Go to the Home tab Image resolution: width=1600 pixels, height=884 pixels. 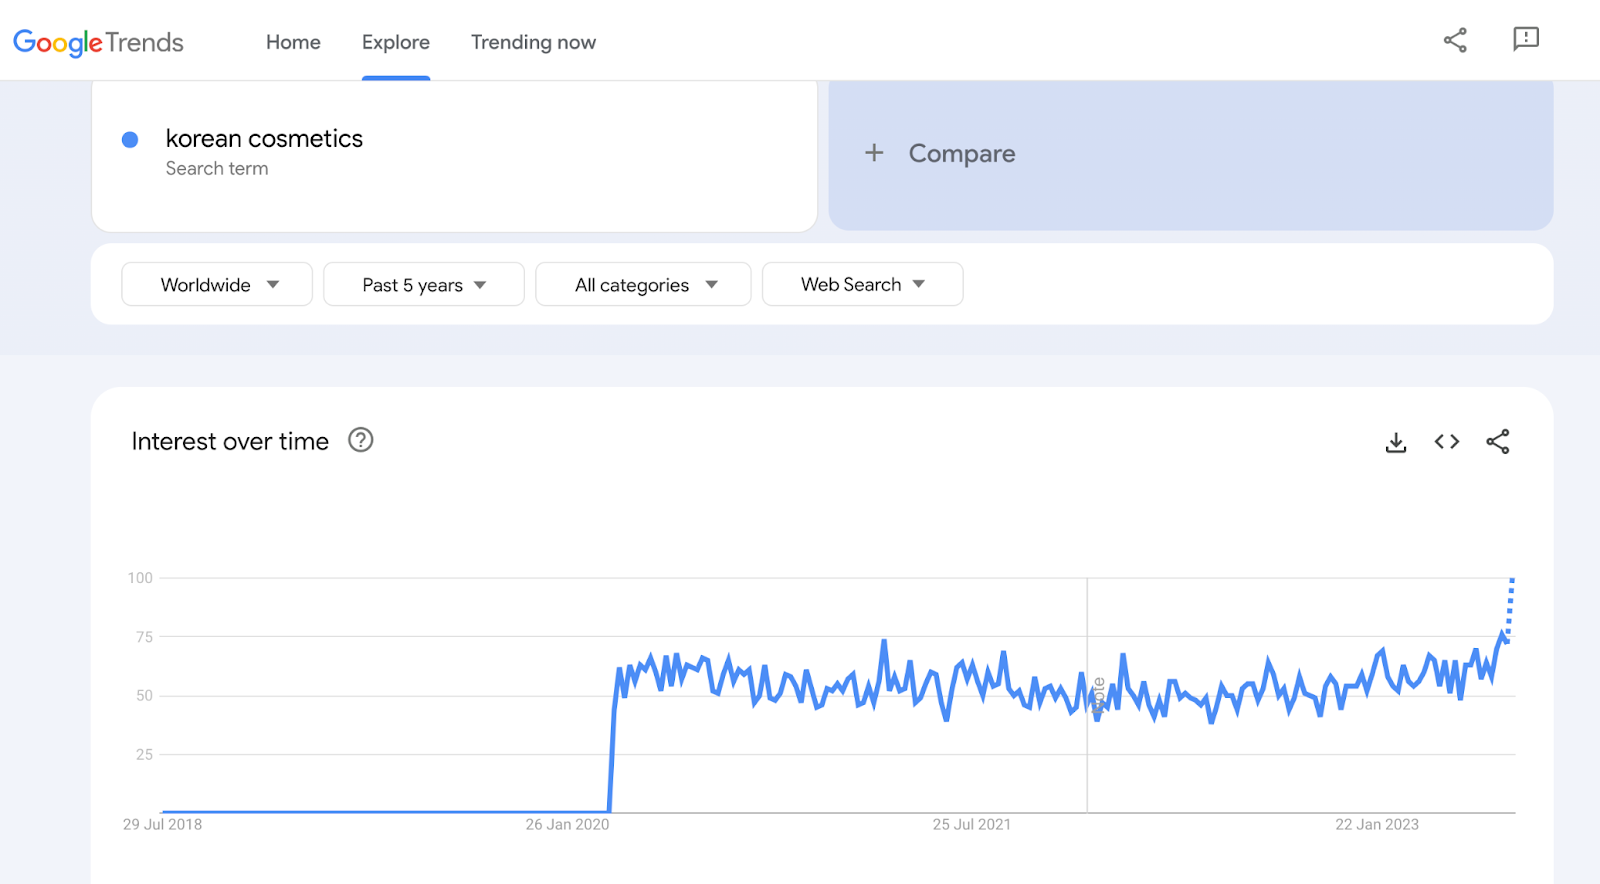click(x=293, y=42)
